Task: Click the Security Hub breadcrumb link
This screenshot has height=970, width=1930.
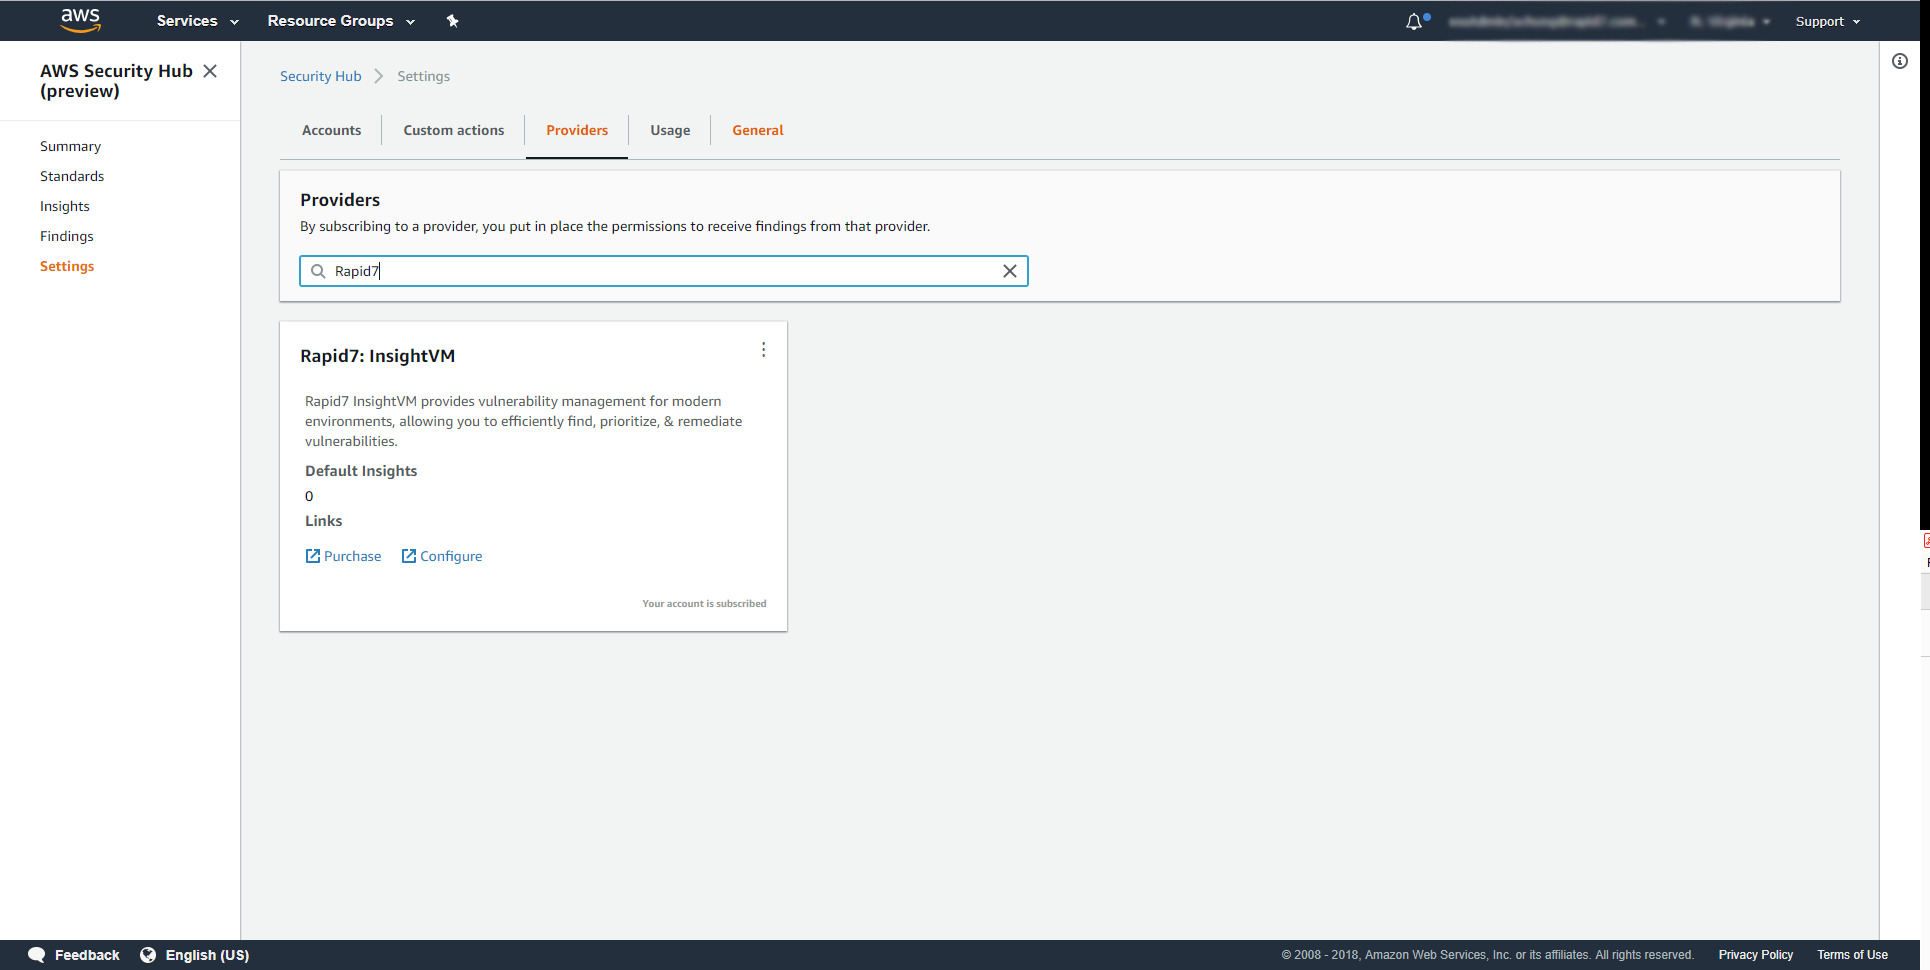Action: [320, 76]
